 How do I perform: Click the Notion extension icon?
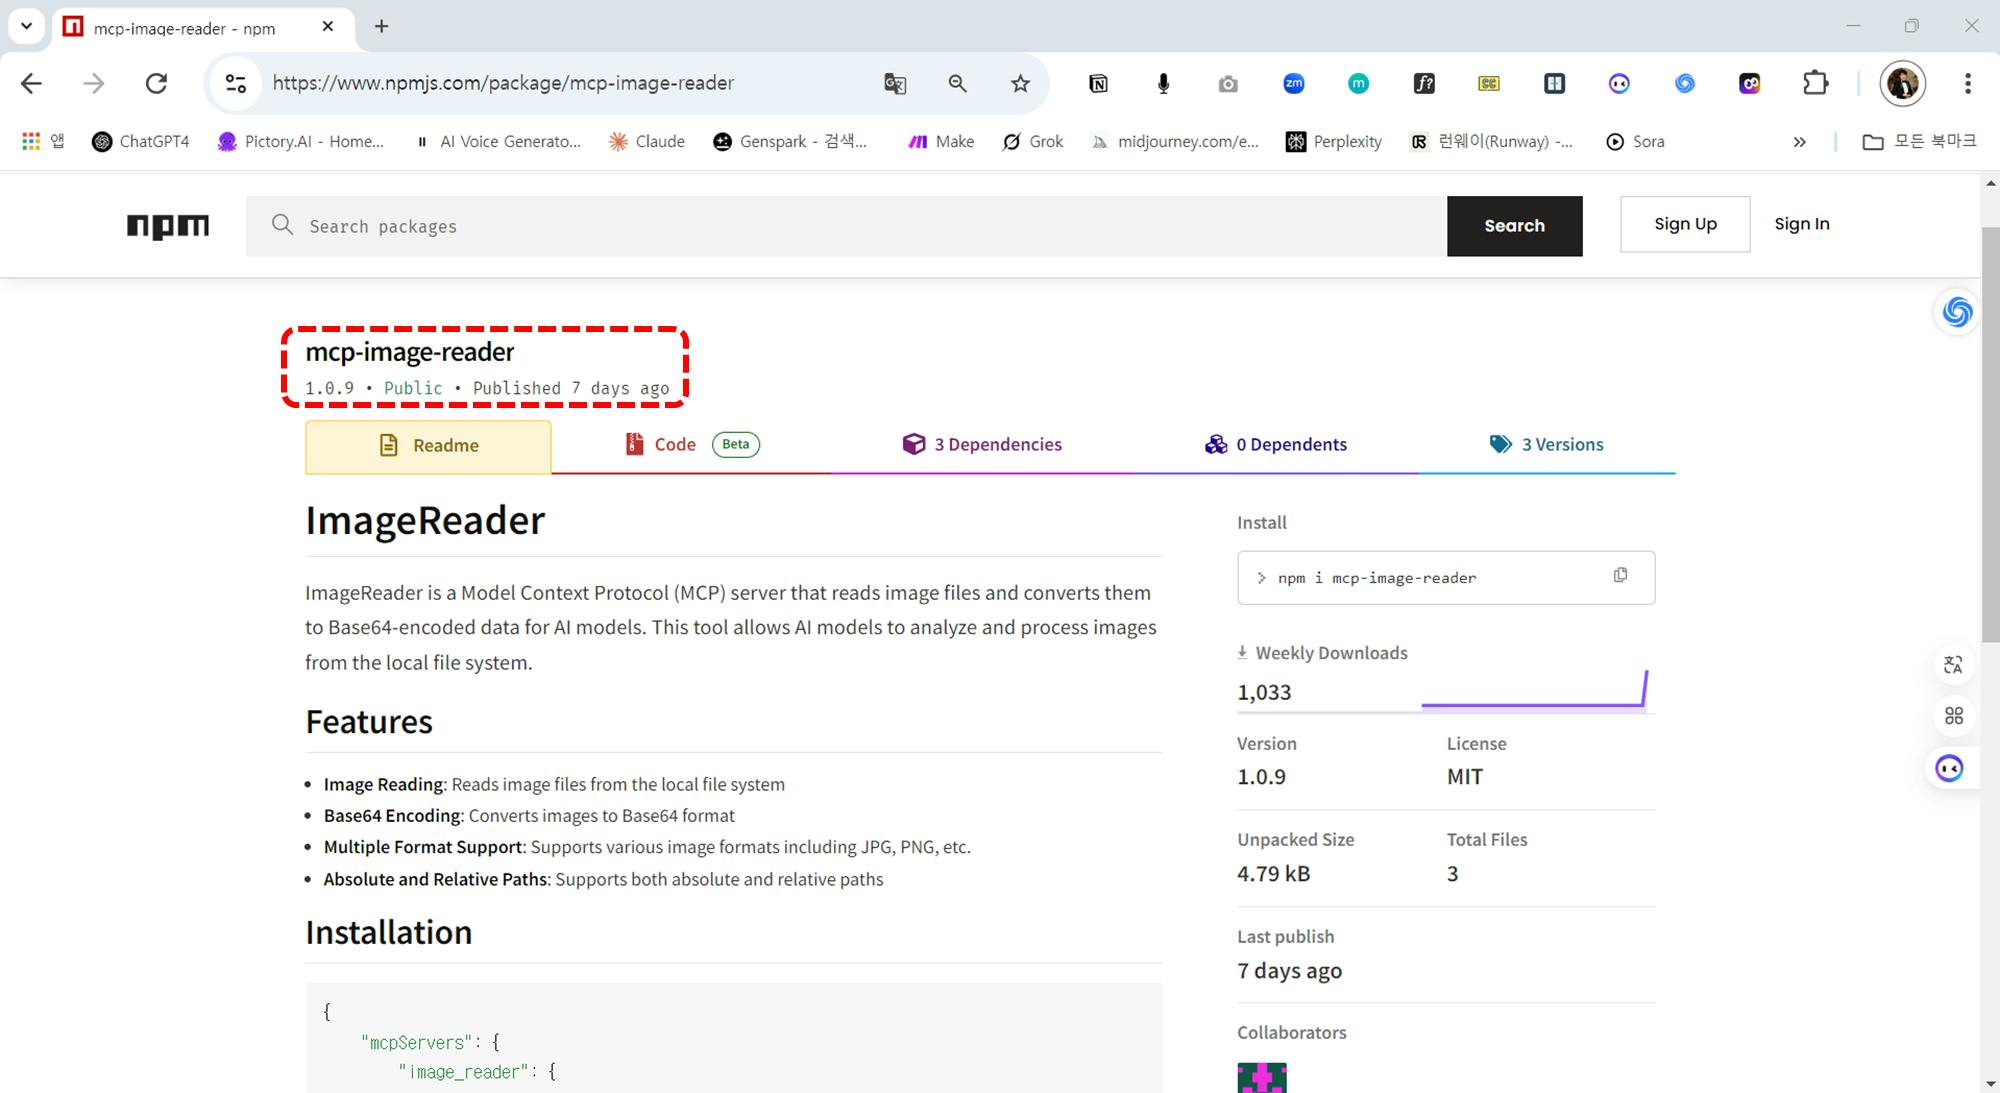(1098, 84)
